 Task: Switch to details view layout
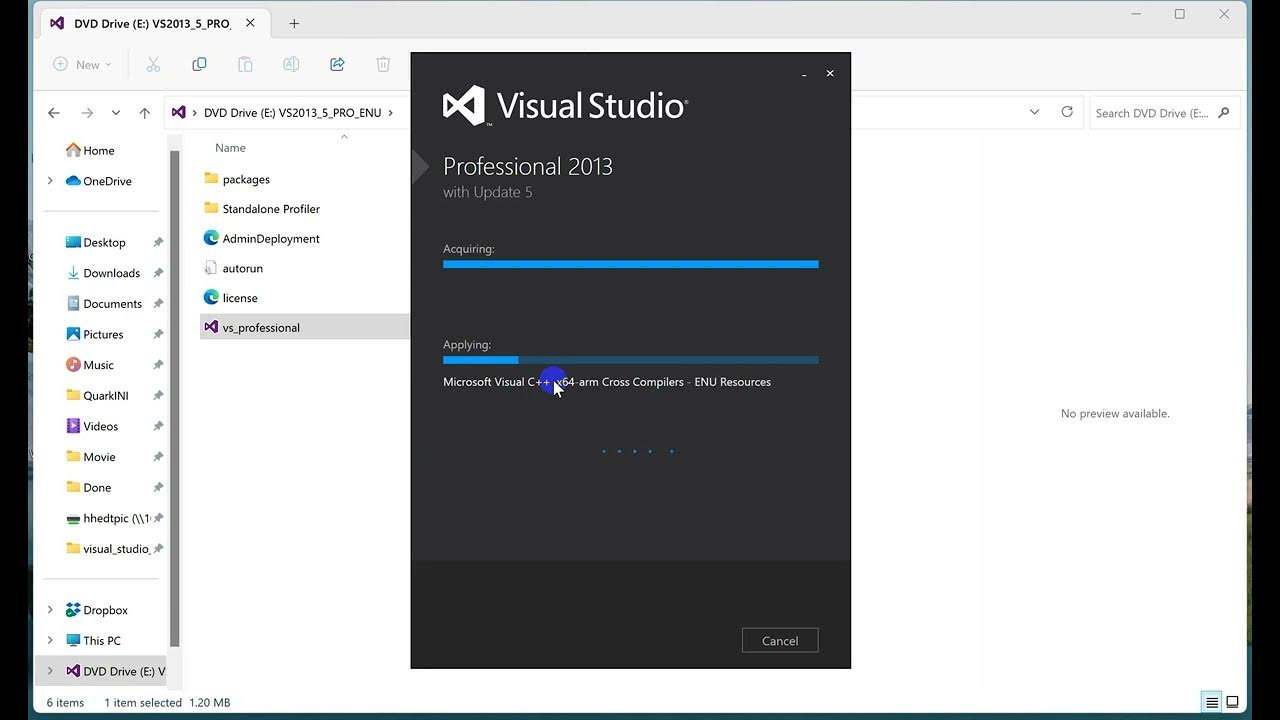point(1212,702)
